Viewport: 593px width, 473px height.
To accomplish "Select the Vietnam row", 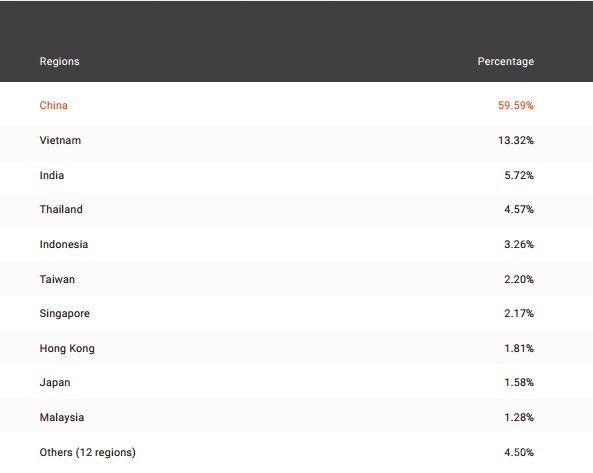I will tap(296, 140).
